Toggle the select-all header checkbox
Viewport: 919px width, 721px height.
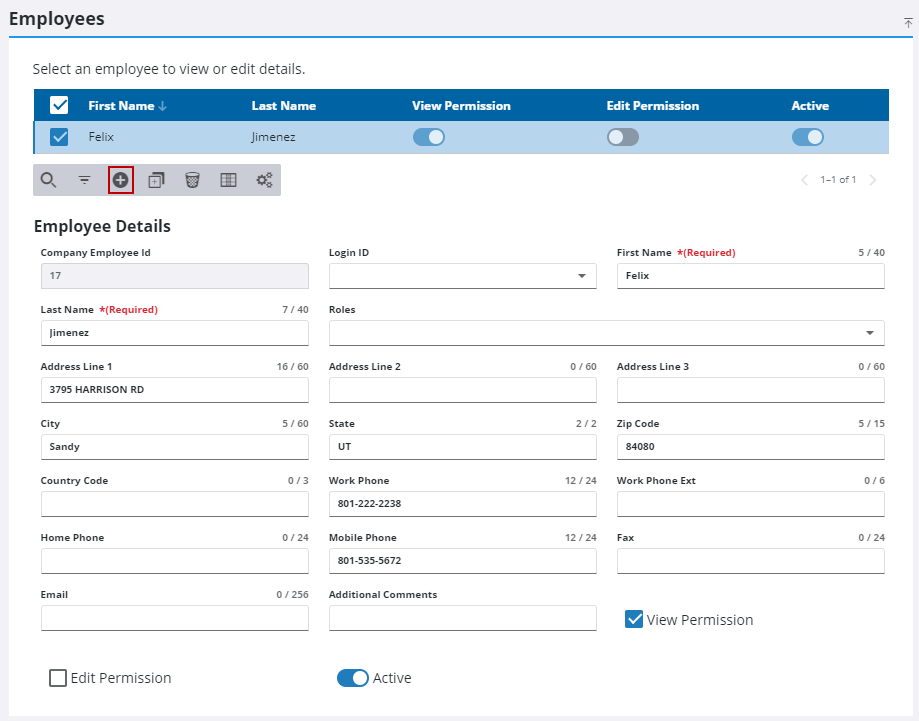click(x=59, y=106)
